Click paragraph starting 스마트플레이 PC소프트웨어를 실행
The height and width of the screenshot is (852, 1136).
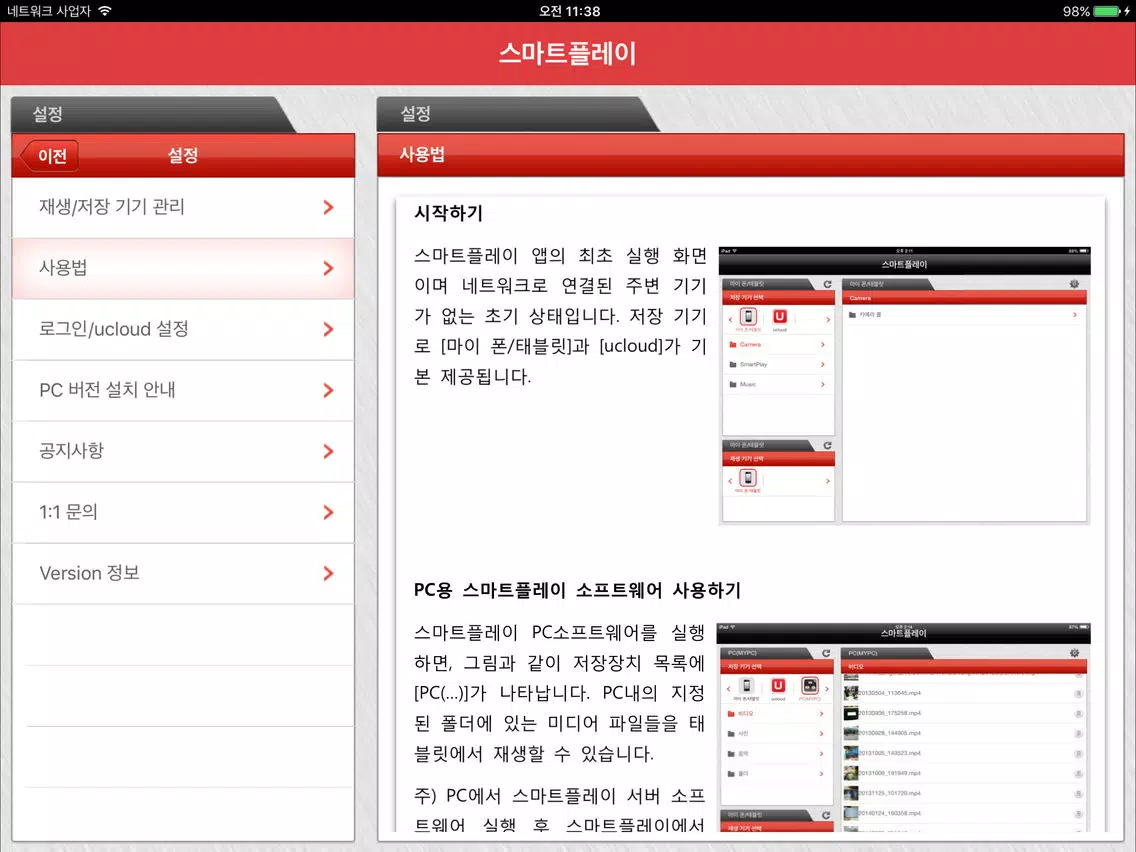(559, 693)
